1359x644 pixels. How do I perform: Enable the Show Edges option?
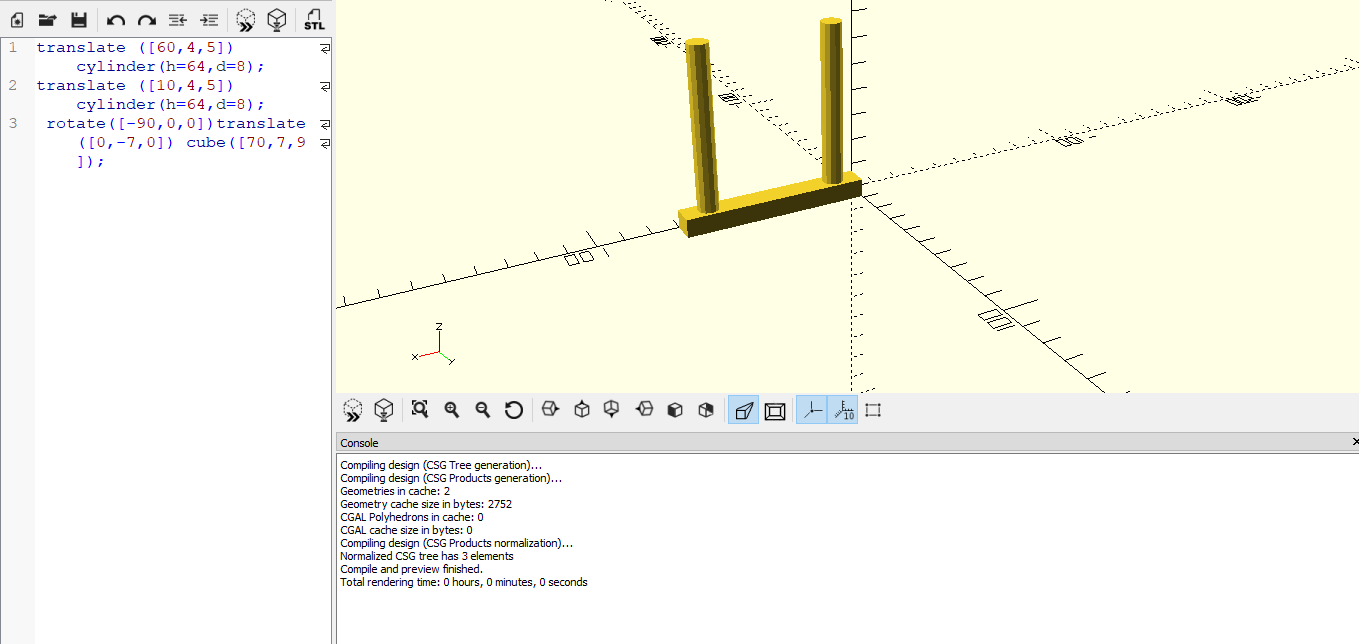click(x=873, y=410)
